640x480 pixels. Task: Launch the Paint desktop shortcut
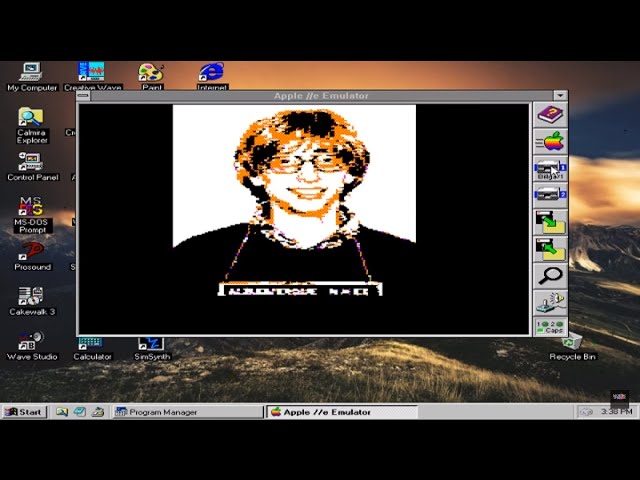pyautogui.click(x=151, y=76)
